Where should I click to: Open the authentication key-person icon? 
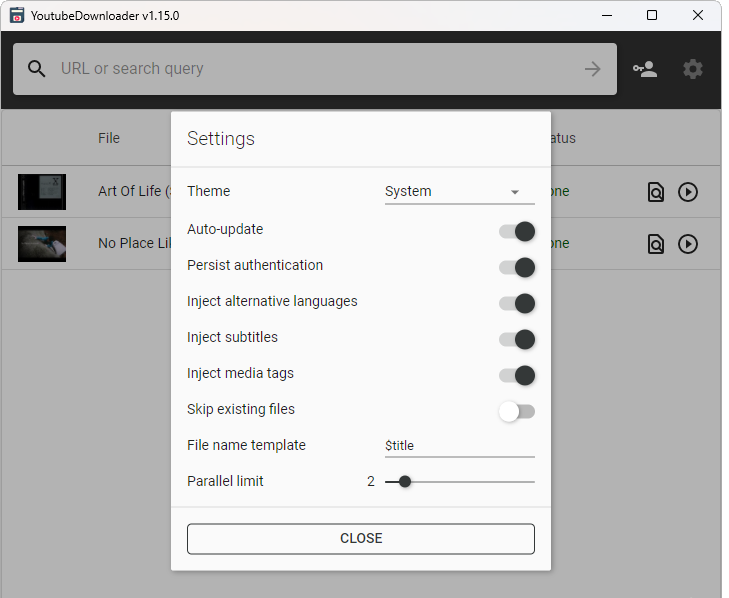[x=645, y=69]
